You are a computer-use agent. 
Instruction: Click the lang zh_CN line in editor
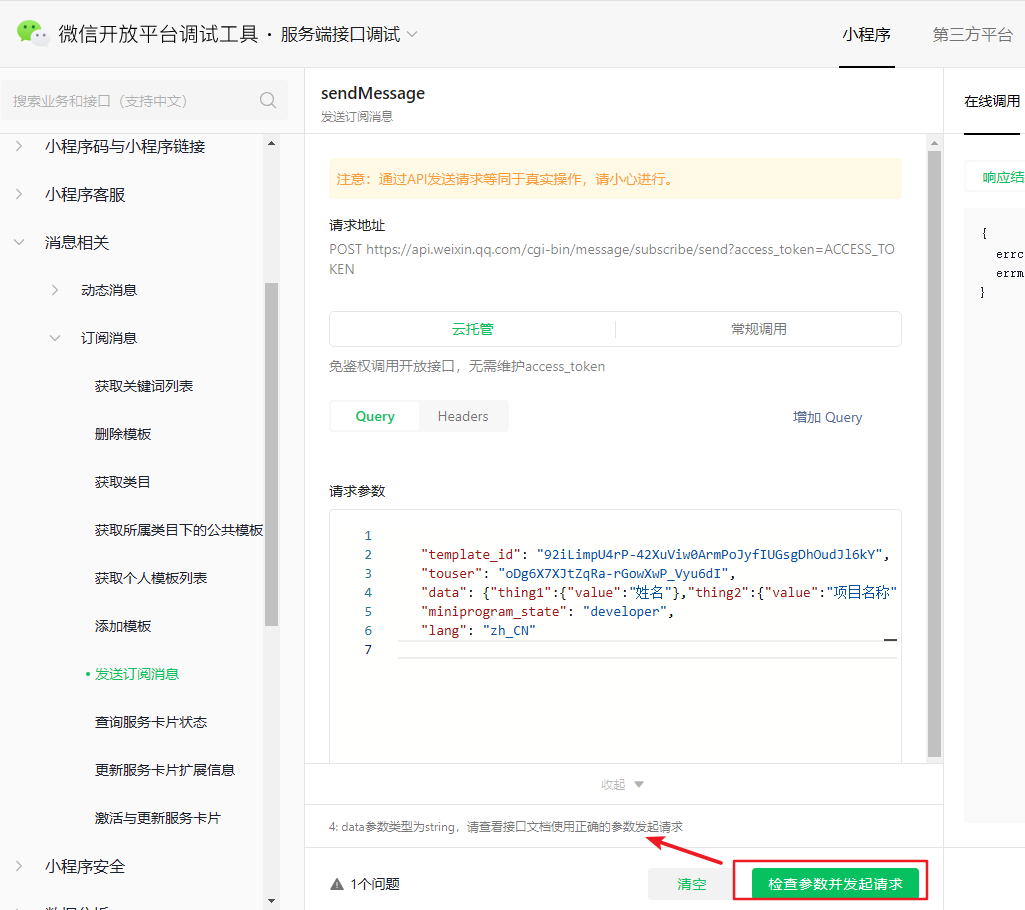click(x=479, y=630)
